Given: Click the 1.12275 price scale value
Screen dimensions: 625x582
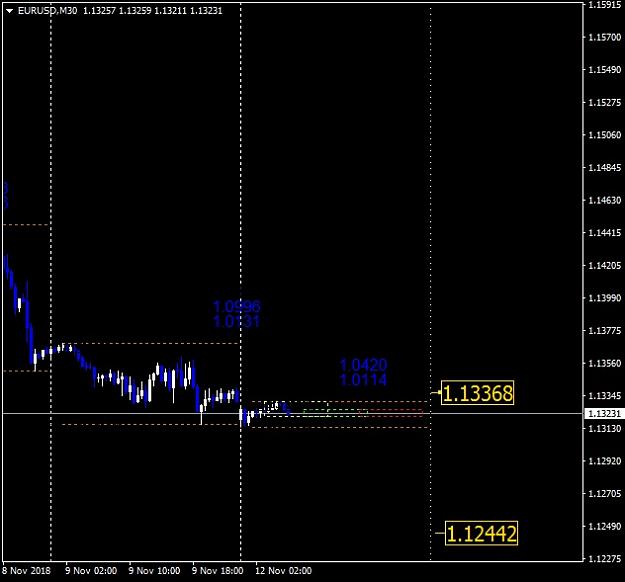Looking at the screenshot, I should click(x=605, y=558).
